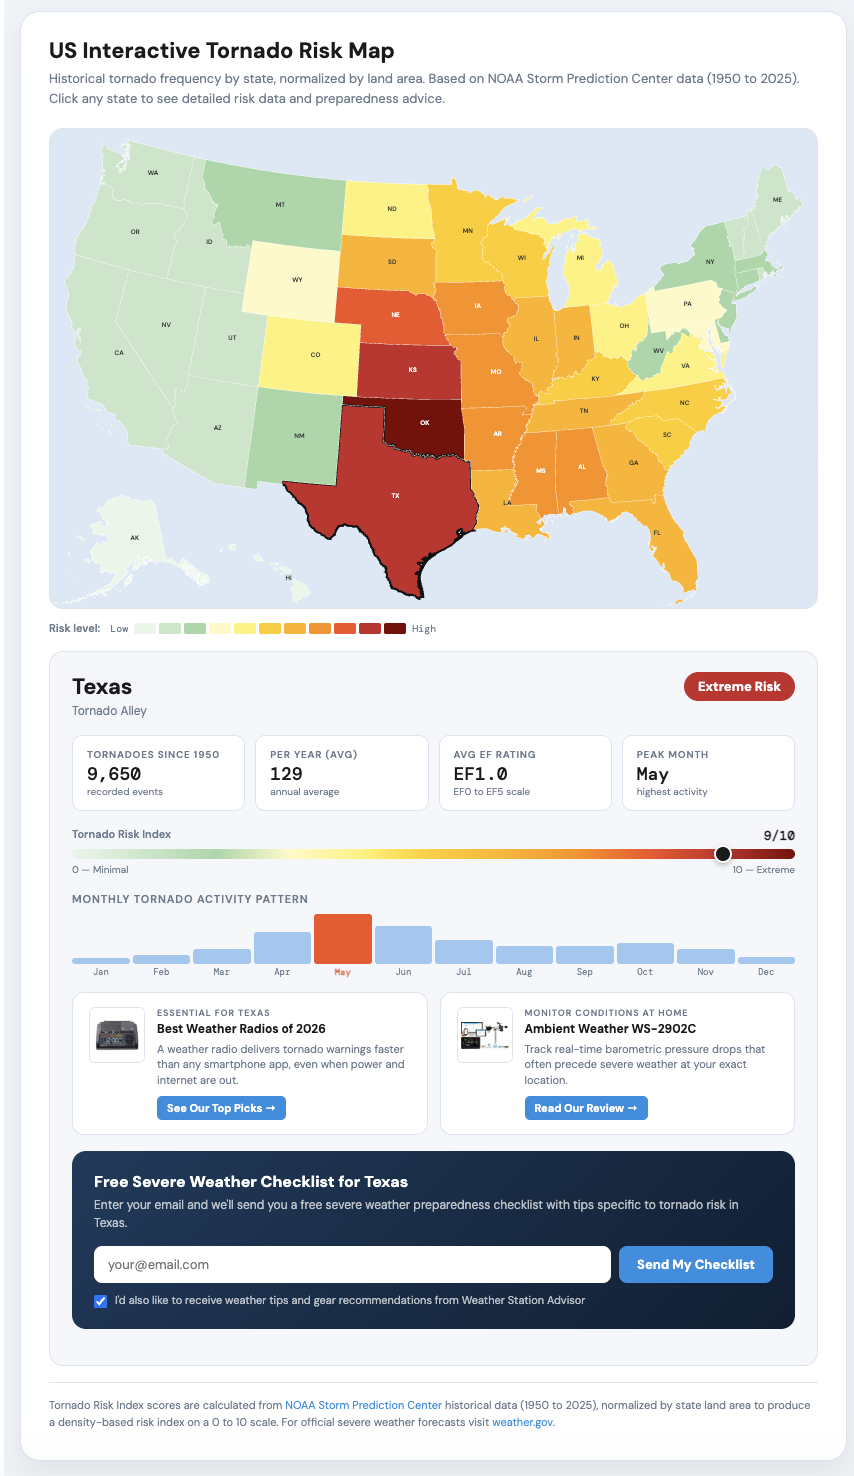The width and height of the screenshot is (854, 1476).
Task: Select Nebraska on the risk map
Action: [395, 315]
